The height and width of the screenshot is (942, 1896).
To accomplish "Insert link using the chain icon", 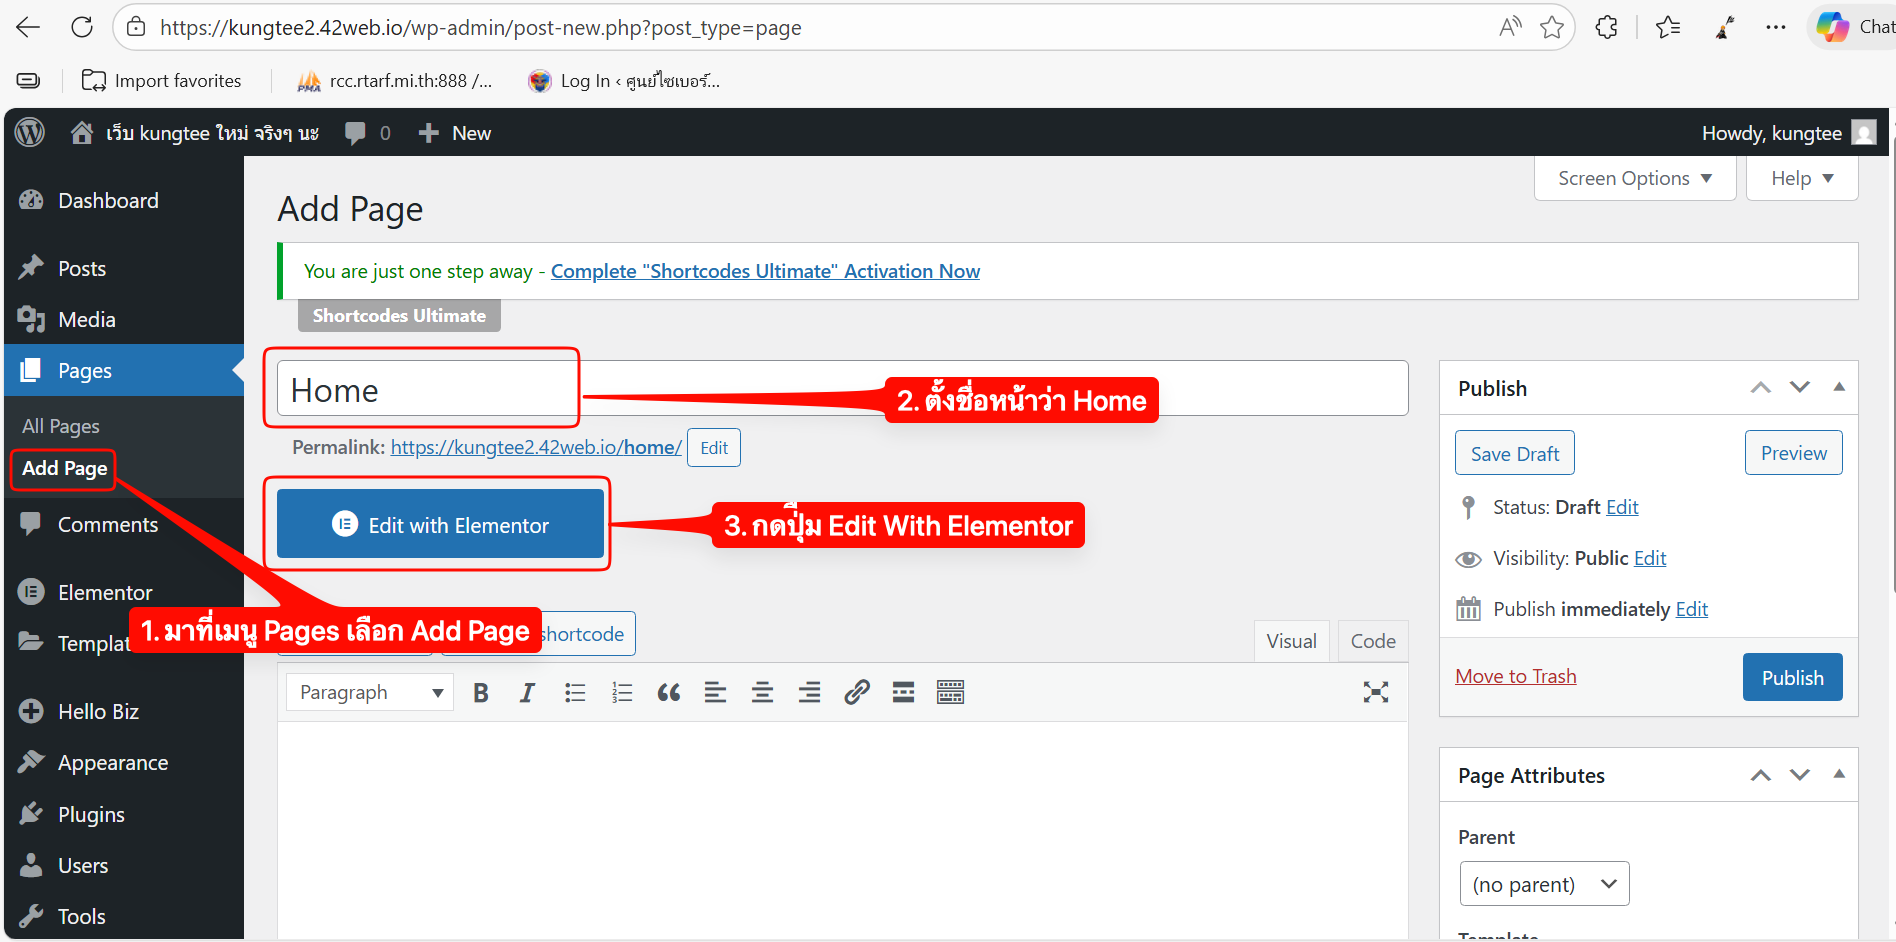I will coord(856,693).
